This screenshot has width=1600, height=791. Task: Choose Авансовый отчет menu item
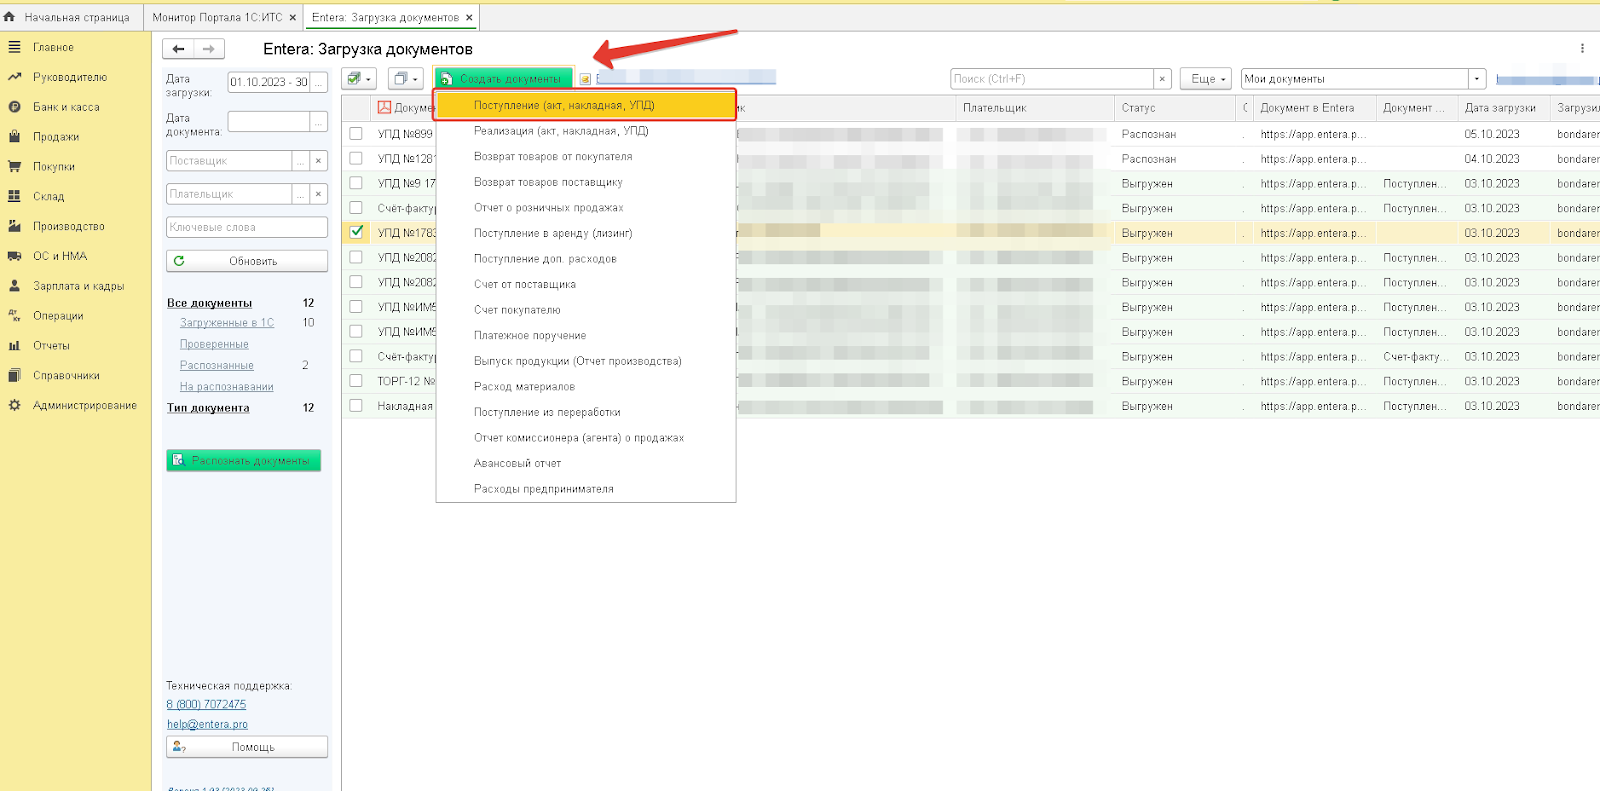[x=586, y=464]
